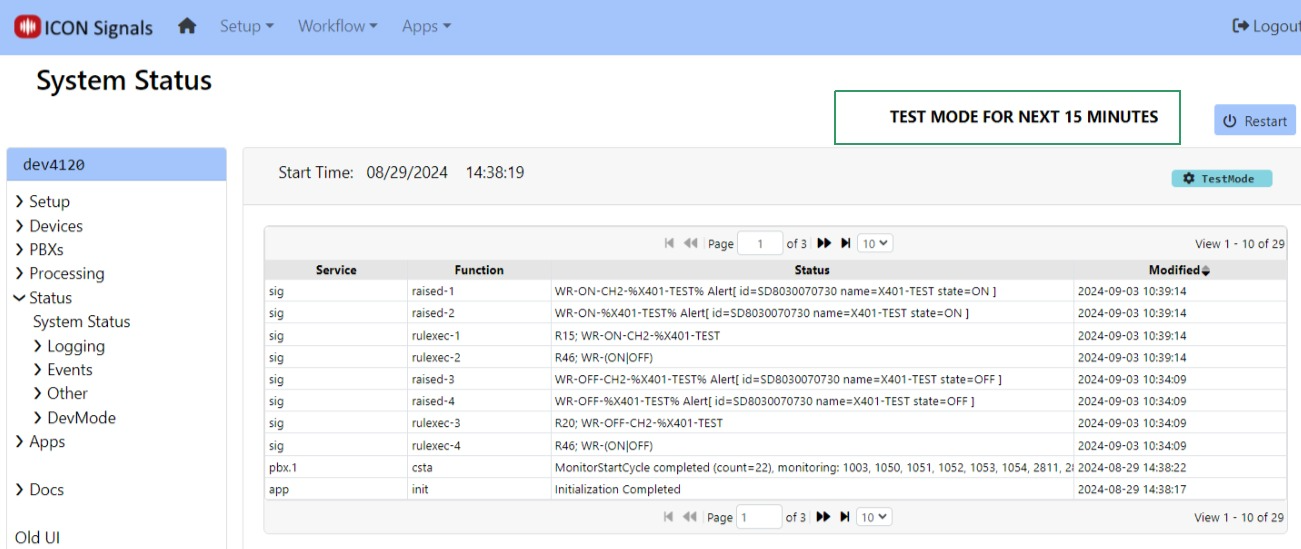Go to last page in bottom pager
This screenshot has width=1301, height=549.
click(846, 517)
